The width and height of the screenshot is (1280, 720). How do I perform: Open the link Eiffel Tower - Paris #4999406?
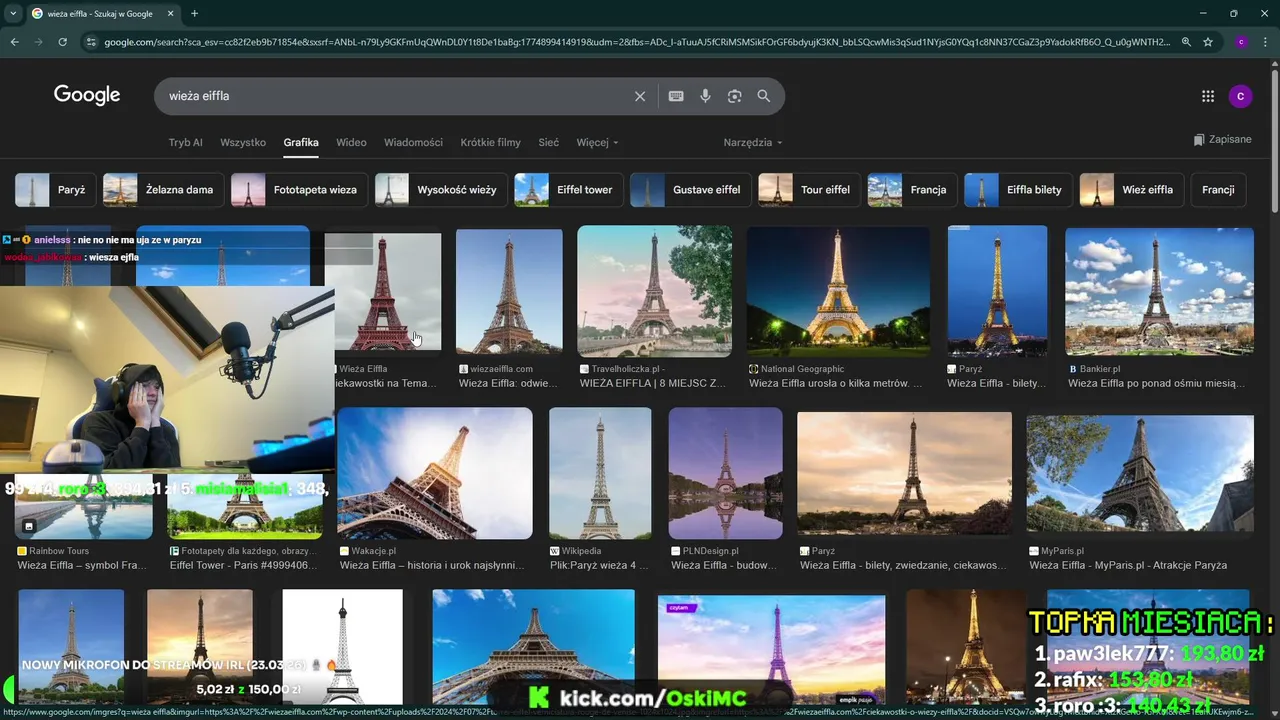coord(243,565)
